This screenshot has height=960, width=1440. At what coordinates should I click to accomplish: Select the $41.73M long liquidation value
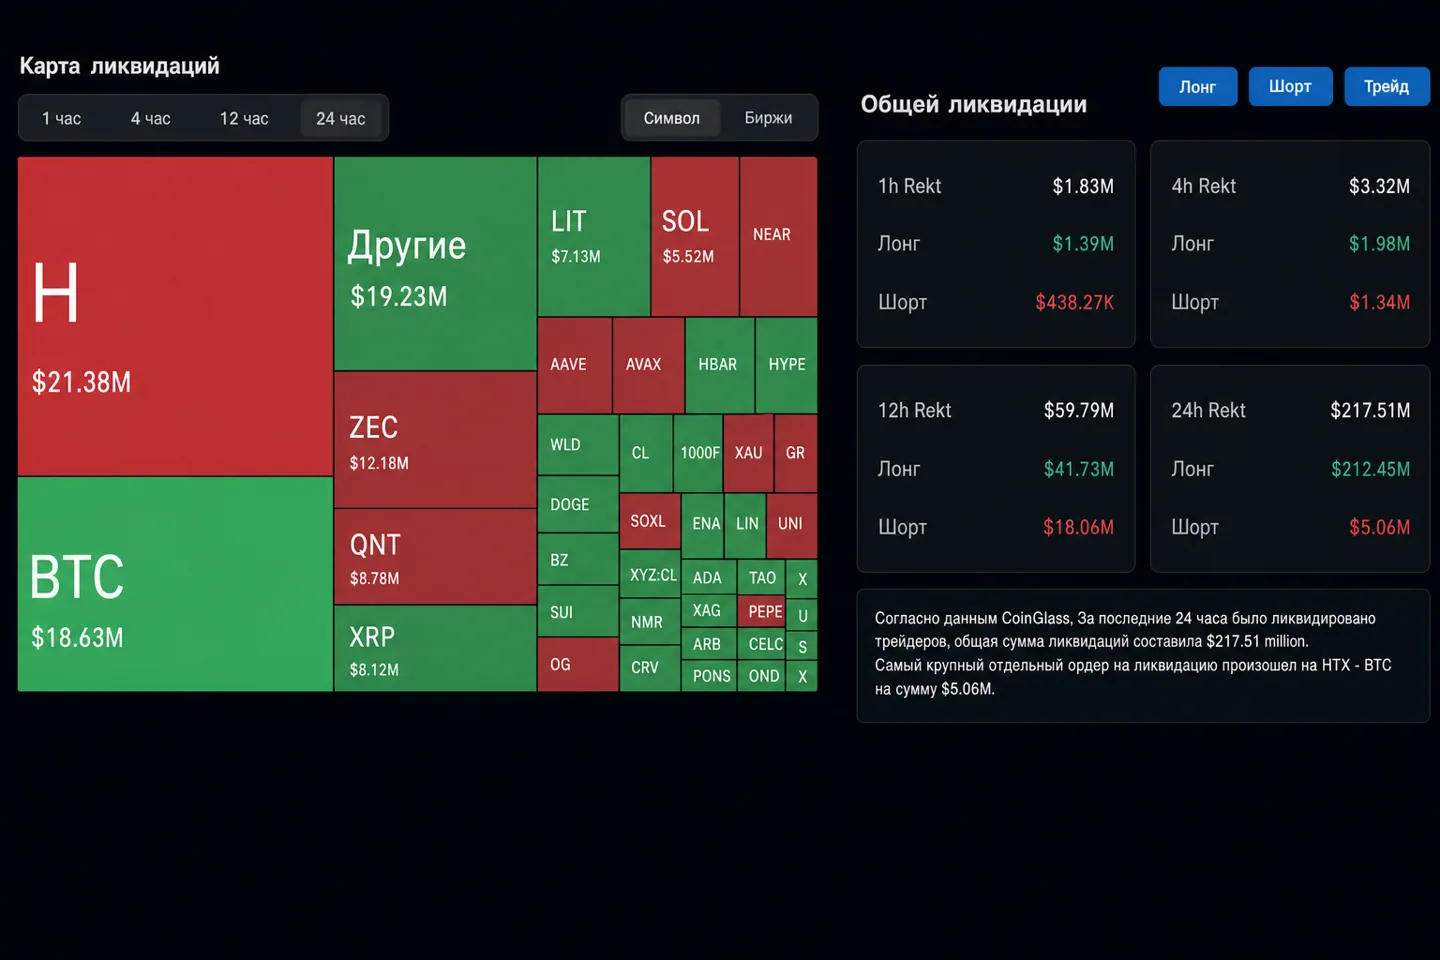tap(1079, 469)
